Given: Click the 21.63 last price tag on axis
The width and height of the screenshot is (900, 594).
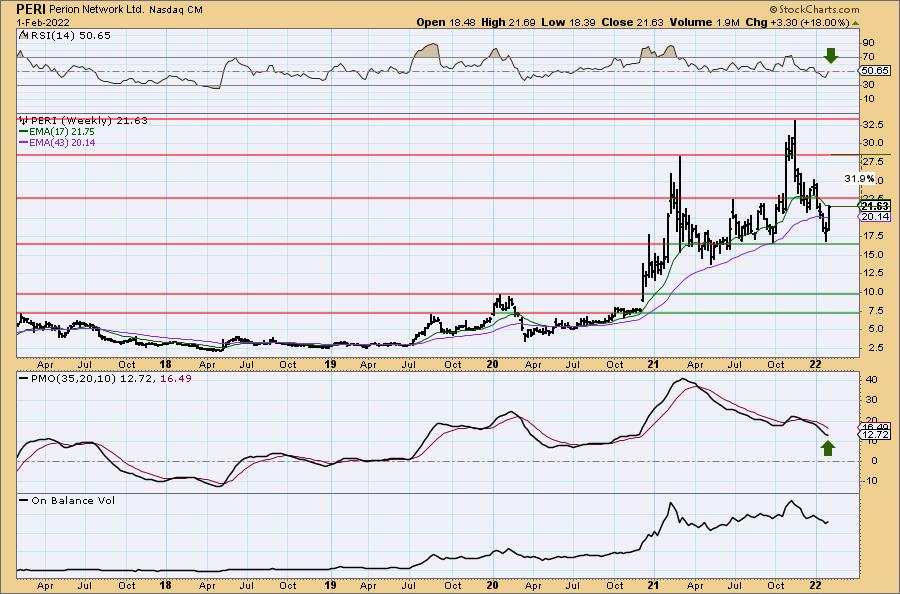Looking at the screenshot, I should pos(876,206).
